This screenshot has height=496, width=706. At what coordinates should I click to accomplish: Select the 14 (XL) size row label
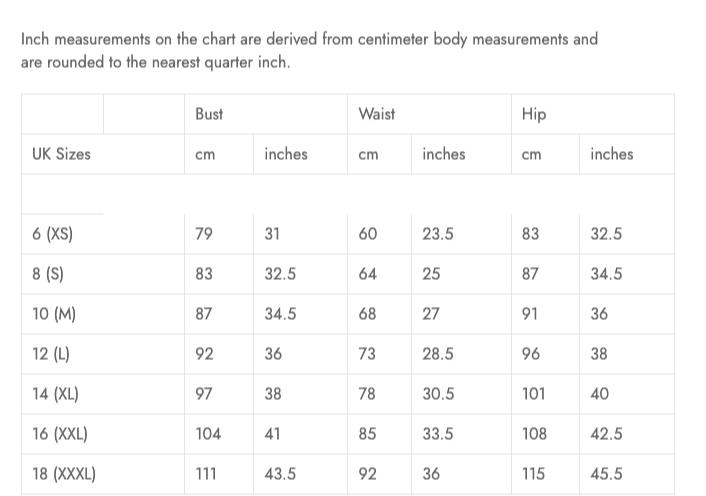click(55, 394)
